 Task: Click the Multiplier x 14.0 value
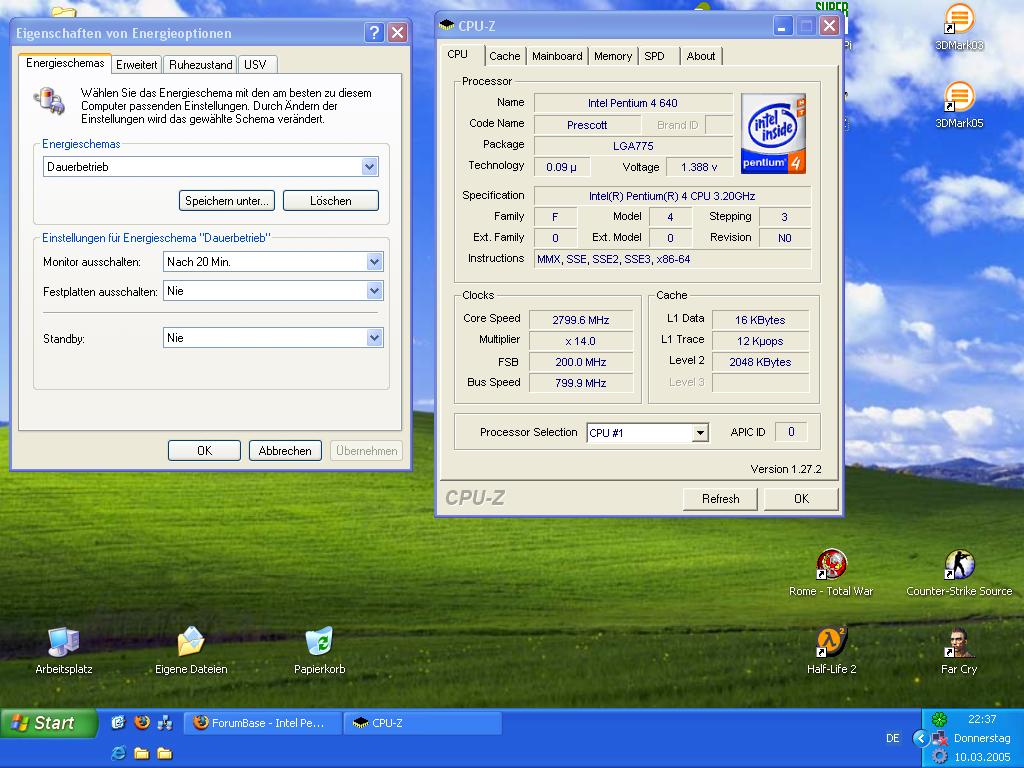[581, 341]
